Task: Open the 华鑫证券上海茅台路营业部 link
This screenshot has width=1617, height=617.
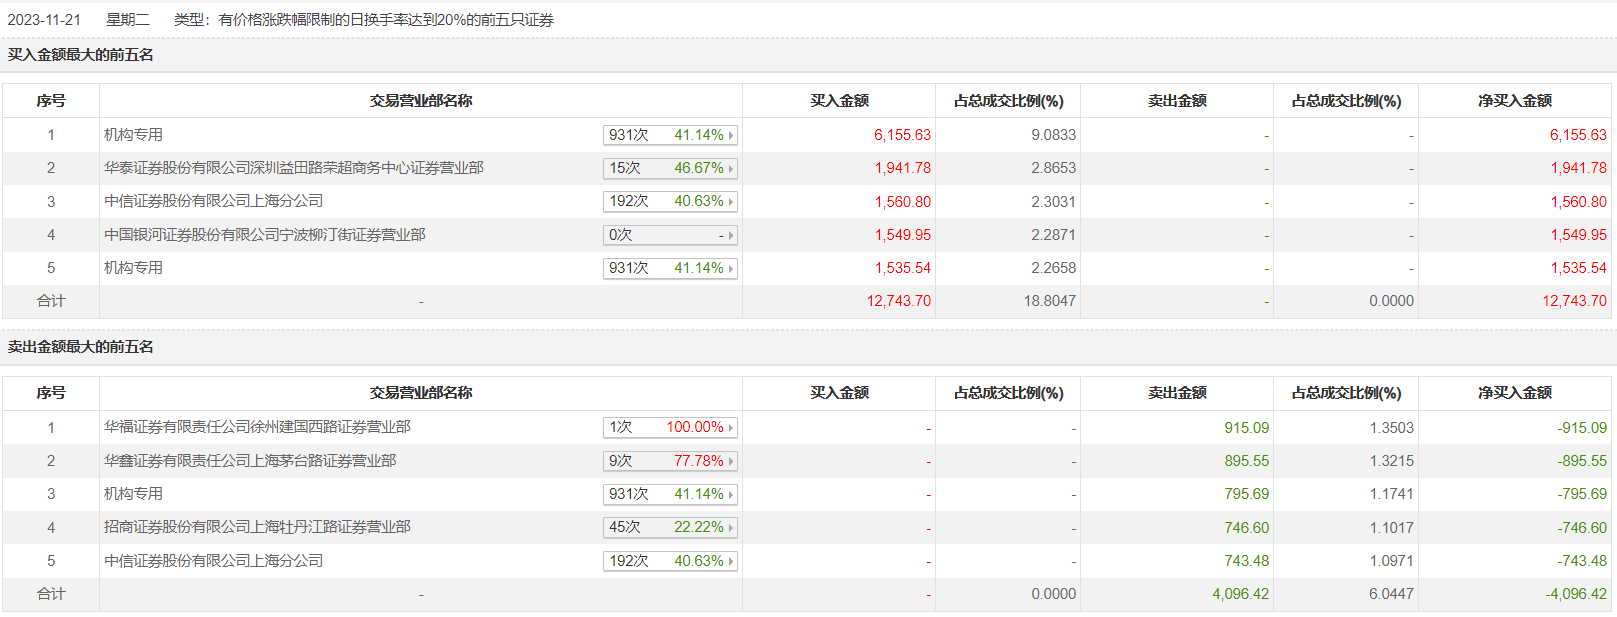Action: [250, 461]
